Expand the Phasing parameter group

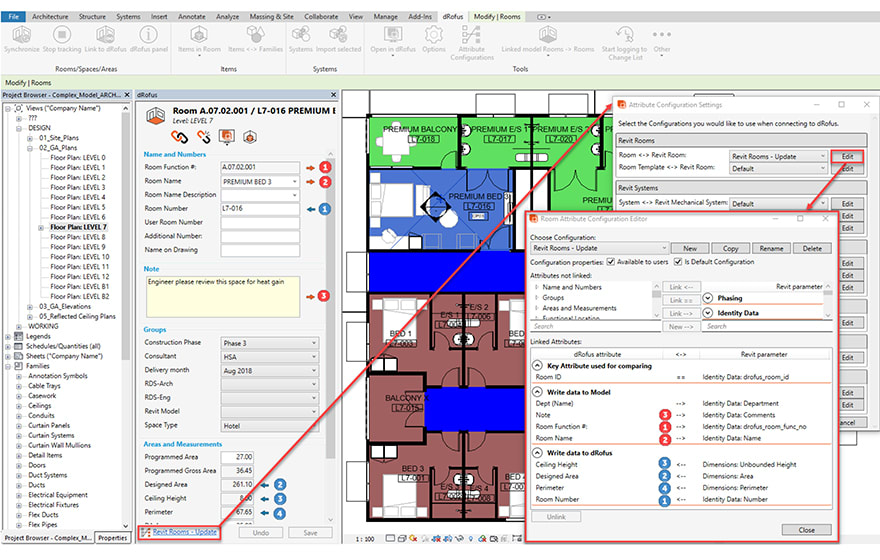(x=708, y=298)
